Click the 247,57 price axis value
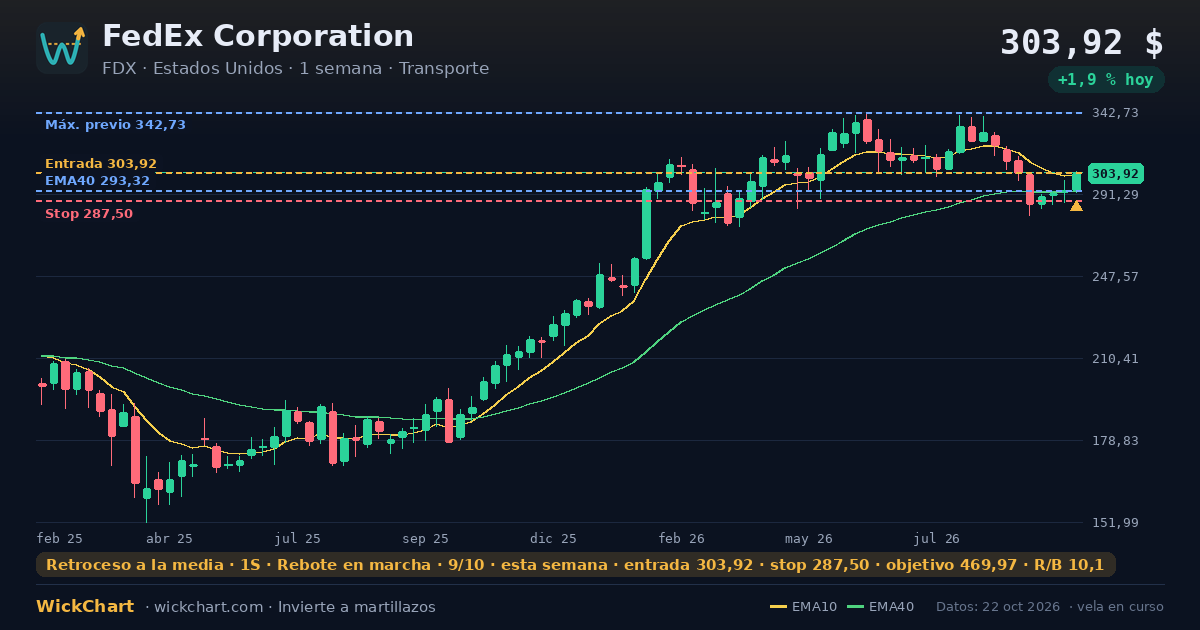This screenshot has height=630, width=1200. [x=1115, y=277]
